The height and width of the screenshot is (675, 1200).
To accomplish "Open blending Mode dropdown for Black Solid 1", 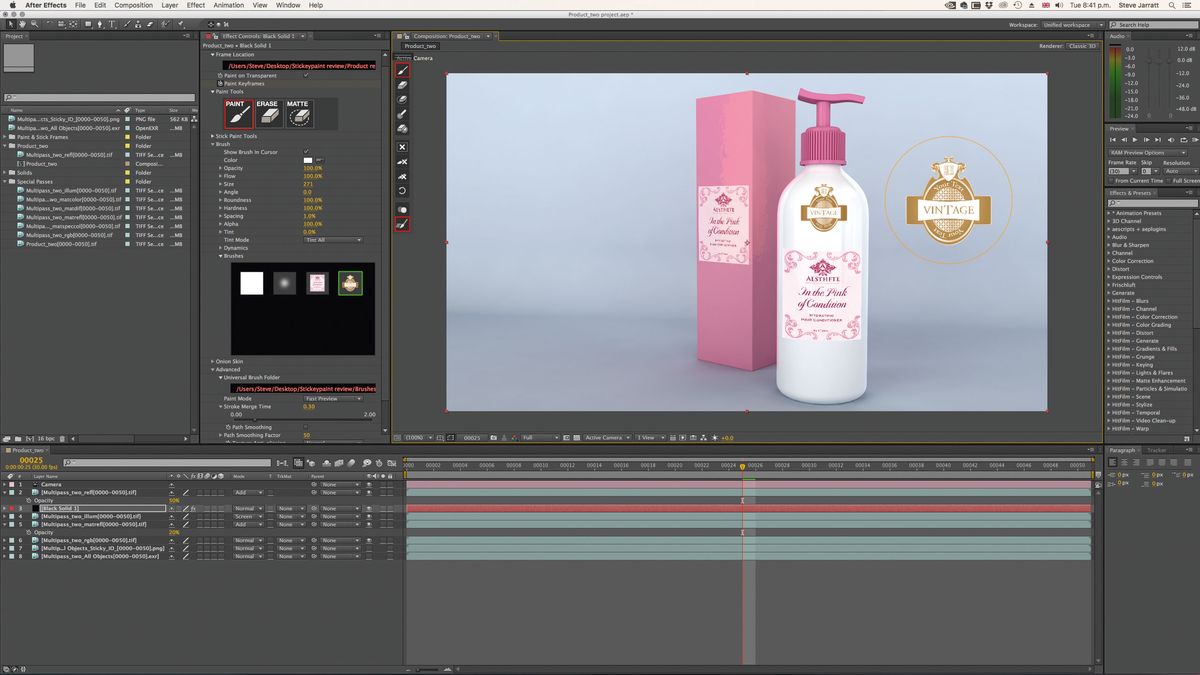I will [247, 508].
